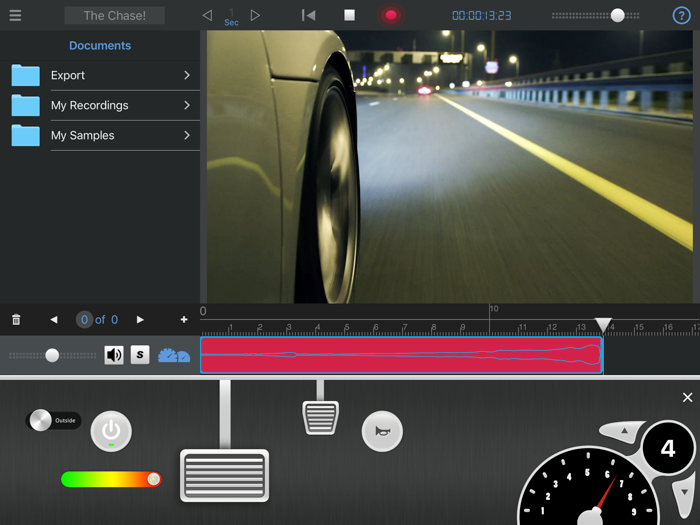Start recording with red record button

point(391,16)
